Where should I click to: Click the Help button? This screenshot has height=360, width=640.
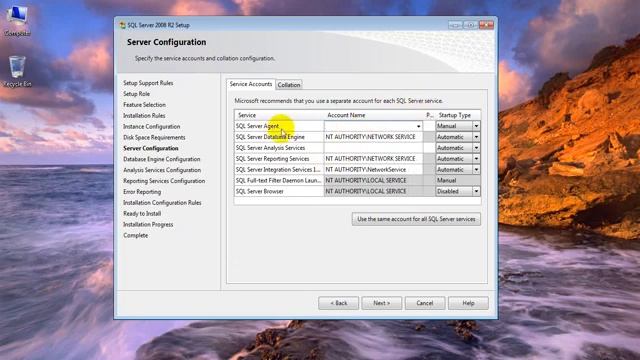coord(468,303)
